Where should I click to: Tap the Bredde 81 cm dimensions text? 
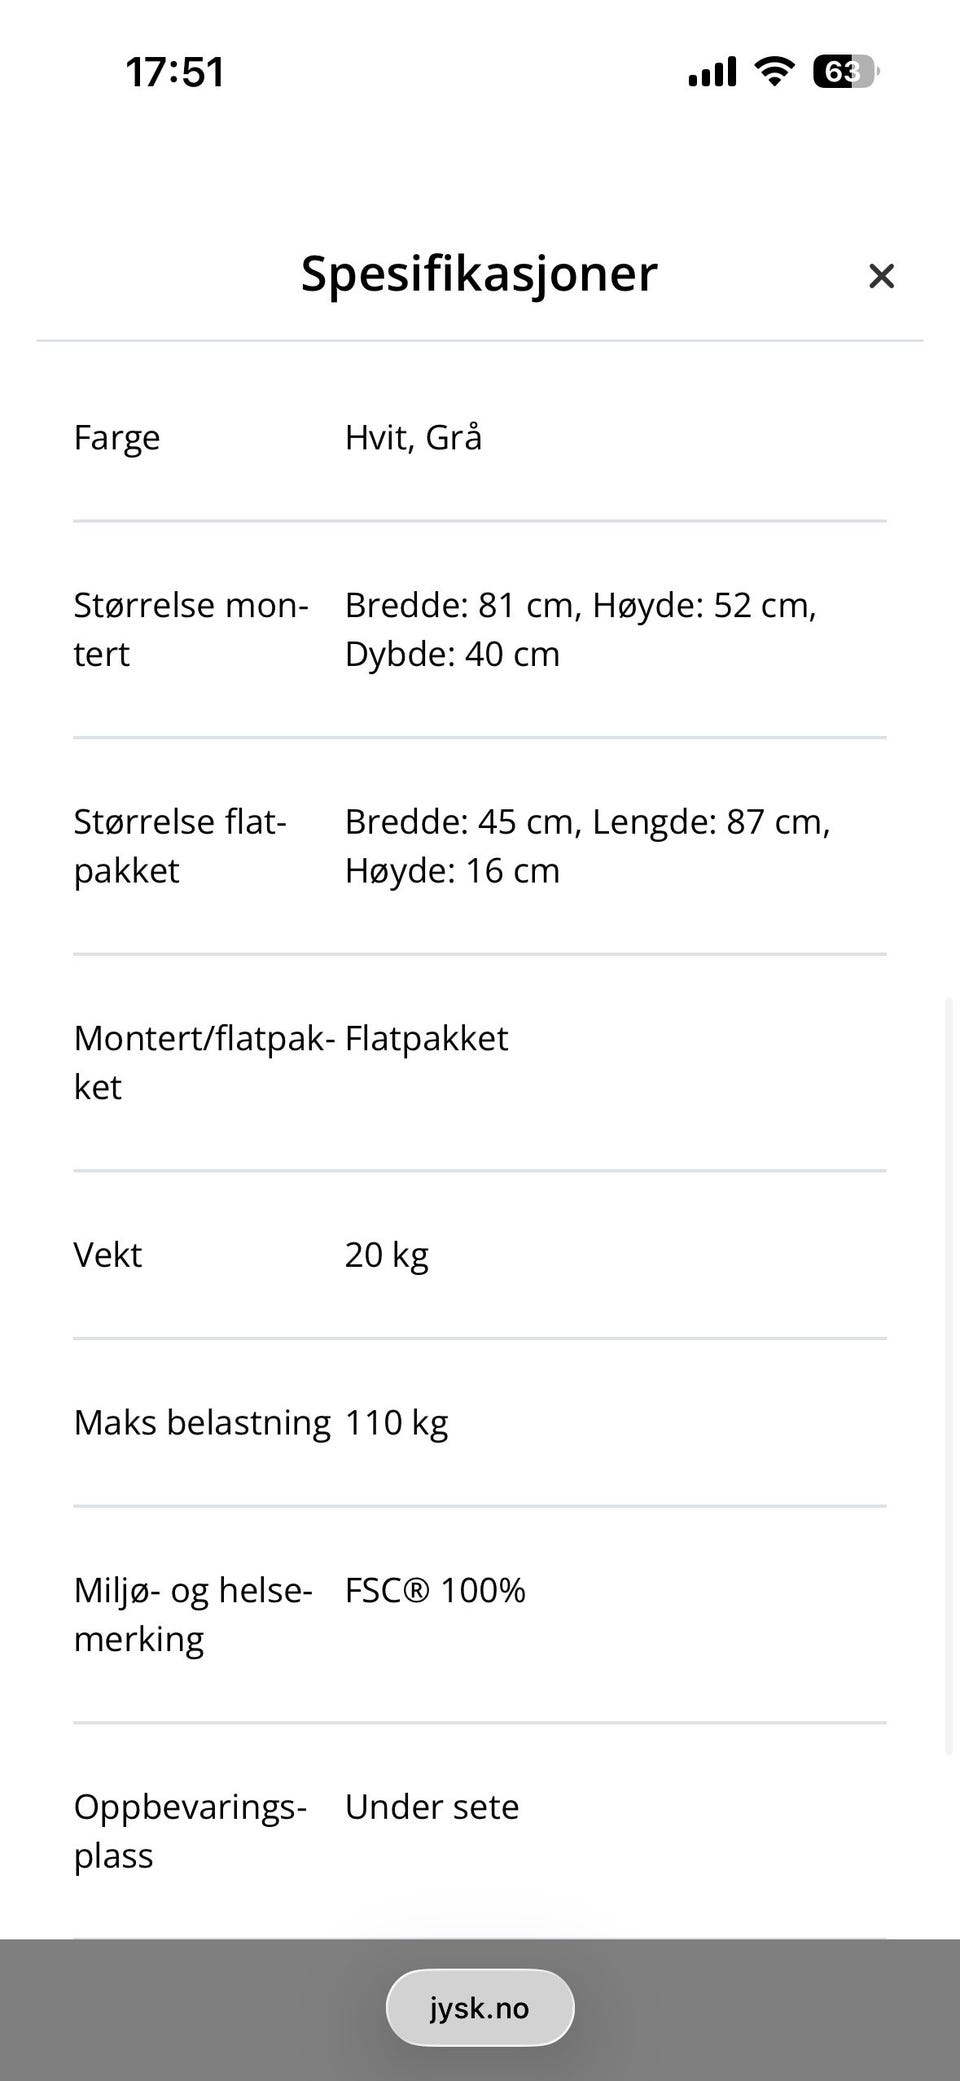point(580,629)
